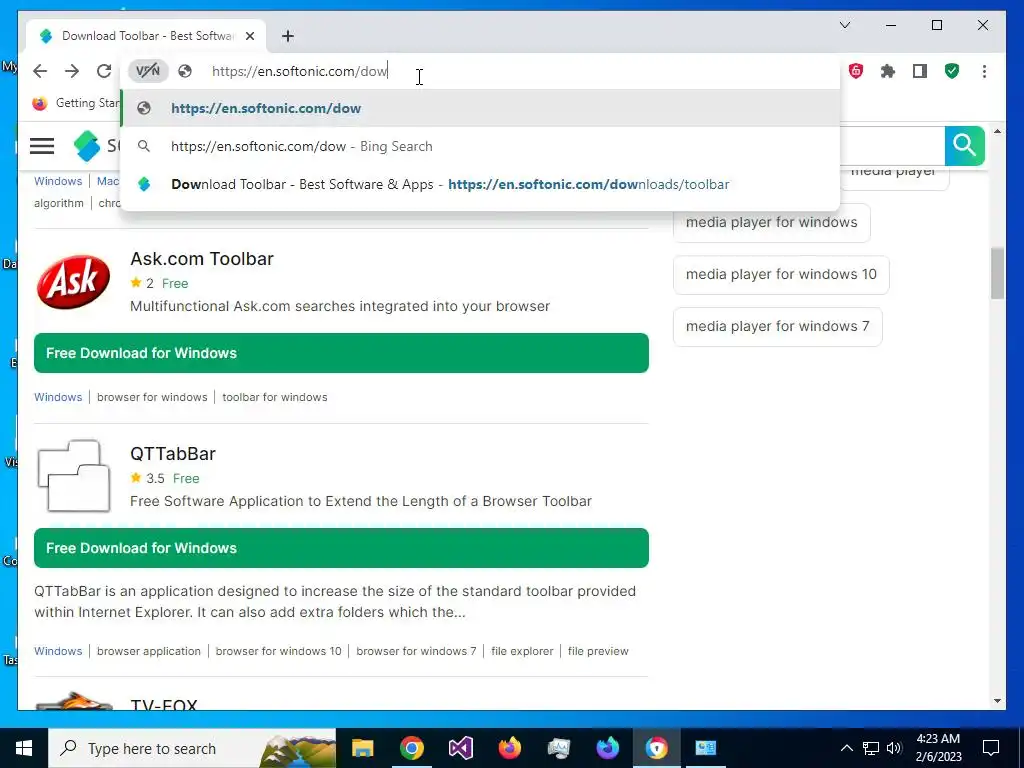1024x768 pixels.
Task: Click the scrollbar down arrow
Action: pos(997,701)
